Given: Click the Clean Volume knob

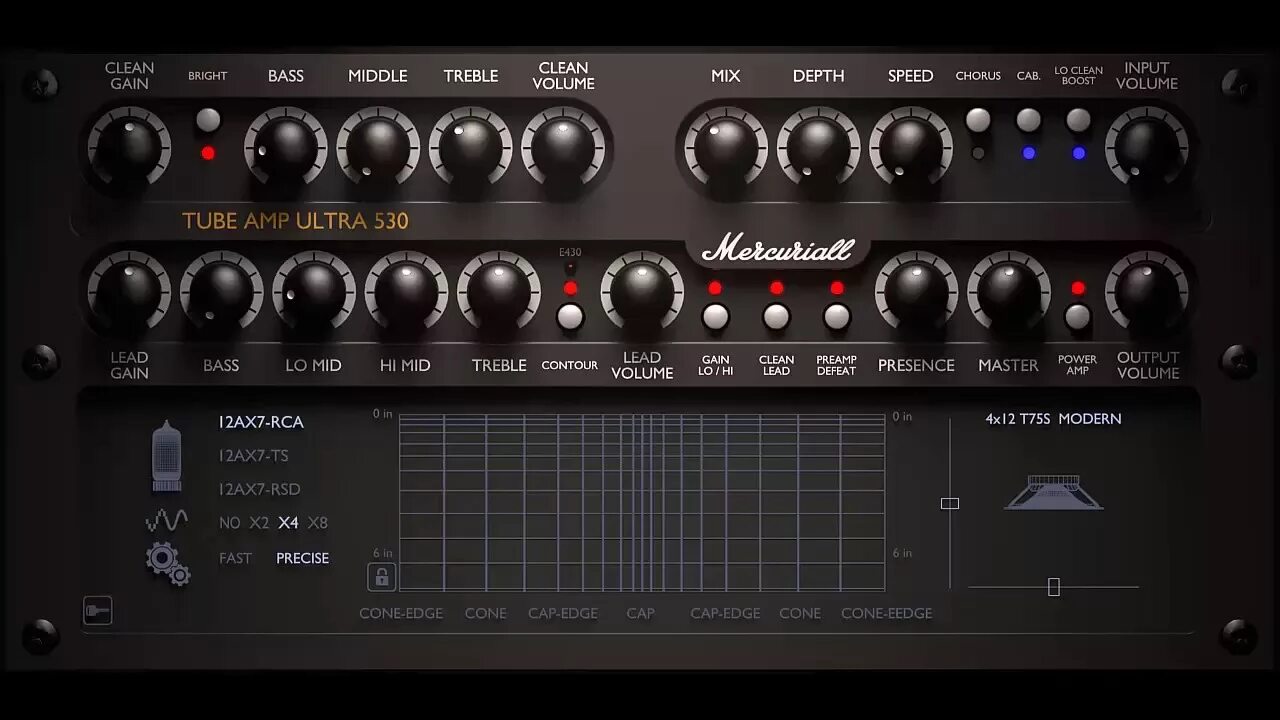Looking at the screenshot, I should click(x=563, y=148).
